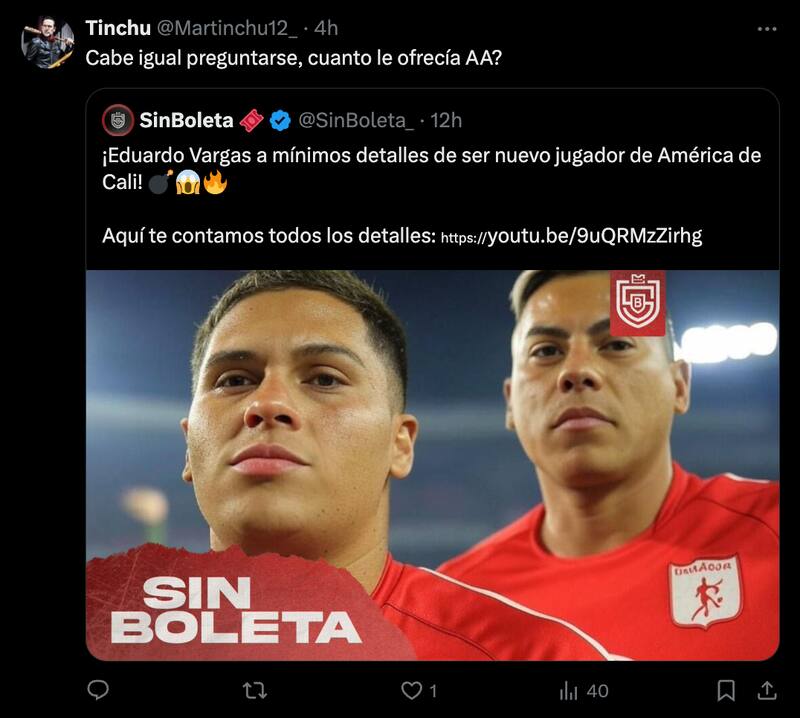Like the tweet with heart icon
This screenshot has width=800, height=718.
point(411,690)
